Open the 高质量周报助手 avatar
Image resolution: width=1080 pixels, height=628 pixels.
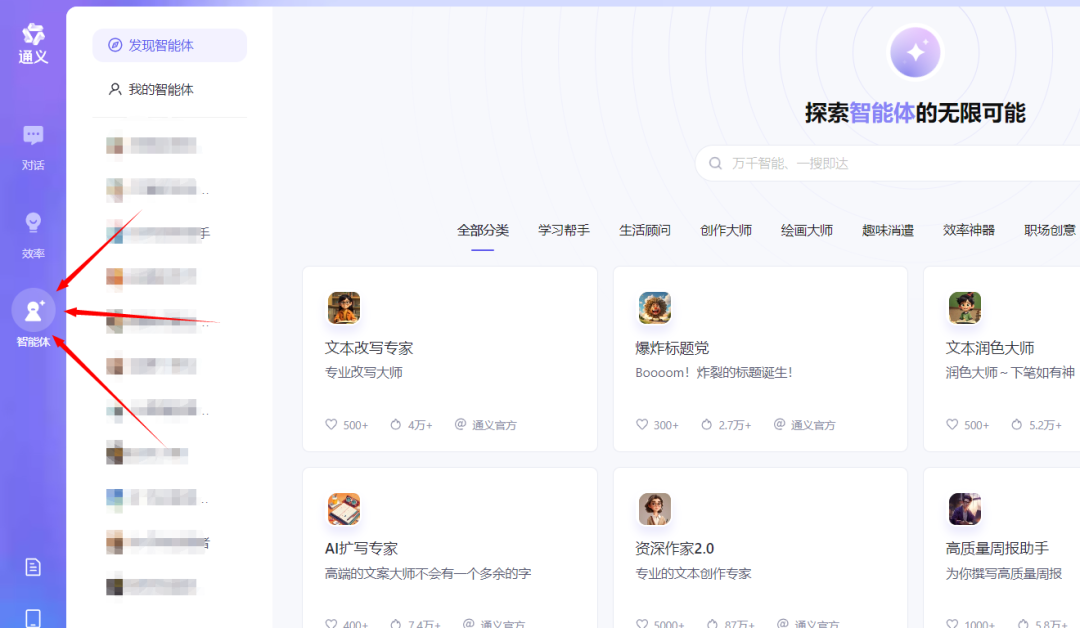click(964, 509)
